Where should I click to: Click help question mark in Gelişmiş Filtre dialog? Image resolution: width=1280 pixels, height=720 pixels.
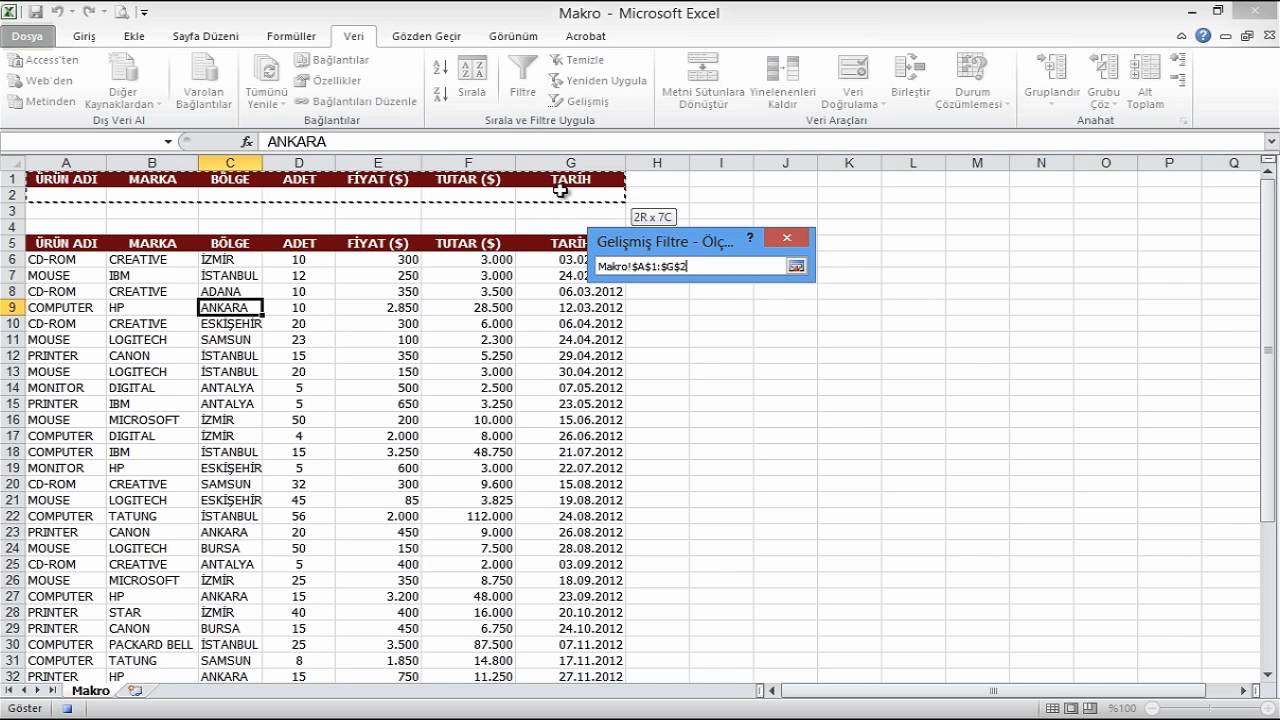[750, 238]
